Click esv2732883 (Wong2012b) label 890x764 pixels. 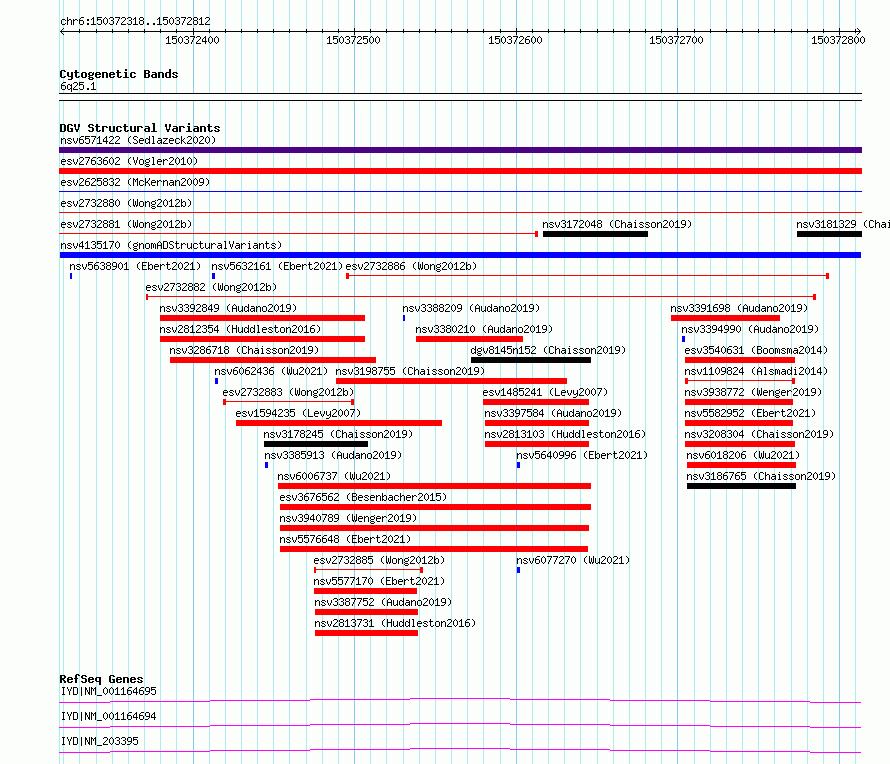tap(288, 392)
